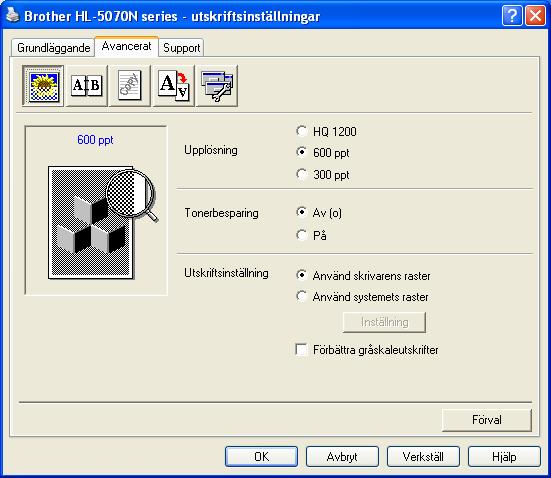Click the blue '600 ppt' preview label
551x478 pixels.
coord(95,140)
